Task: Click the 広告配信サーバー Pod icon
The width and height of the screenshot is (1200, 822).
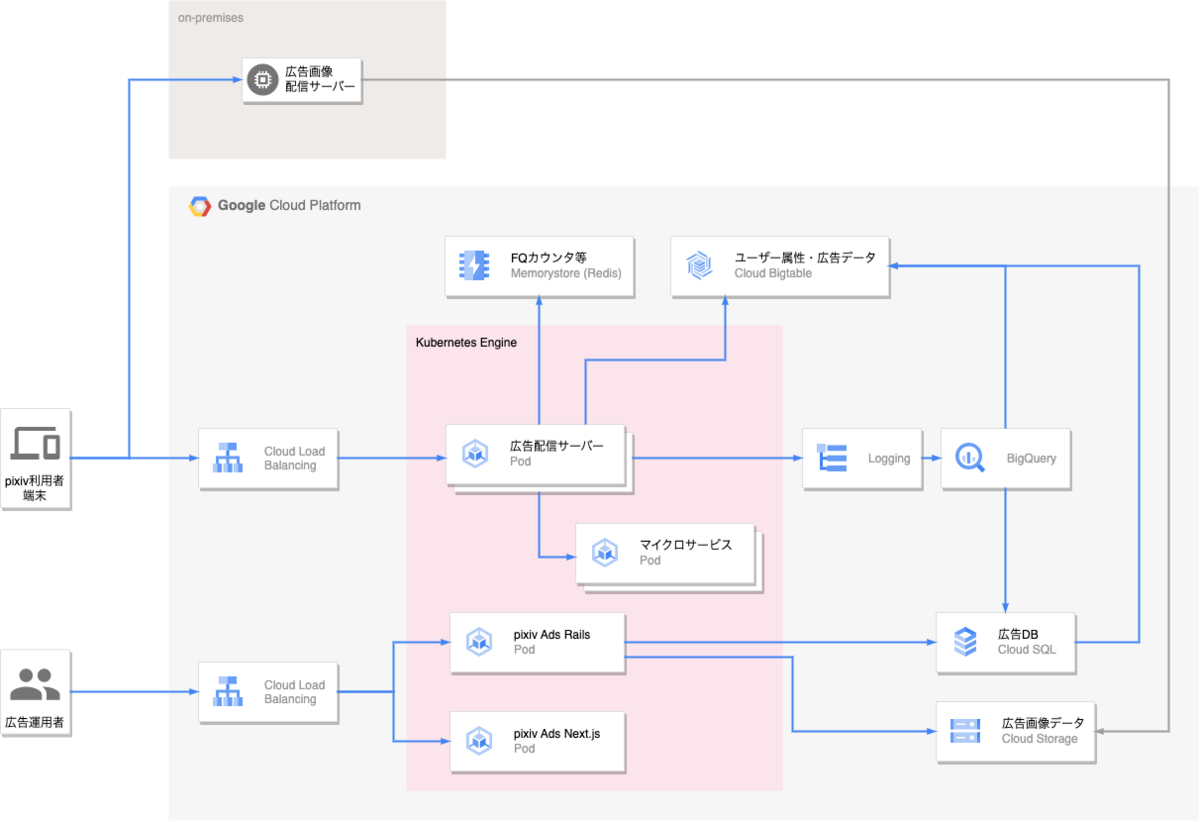Action: [476, 454]
